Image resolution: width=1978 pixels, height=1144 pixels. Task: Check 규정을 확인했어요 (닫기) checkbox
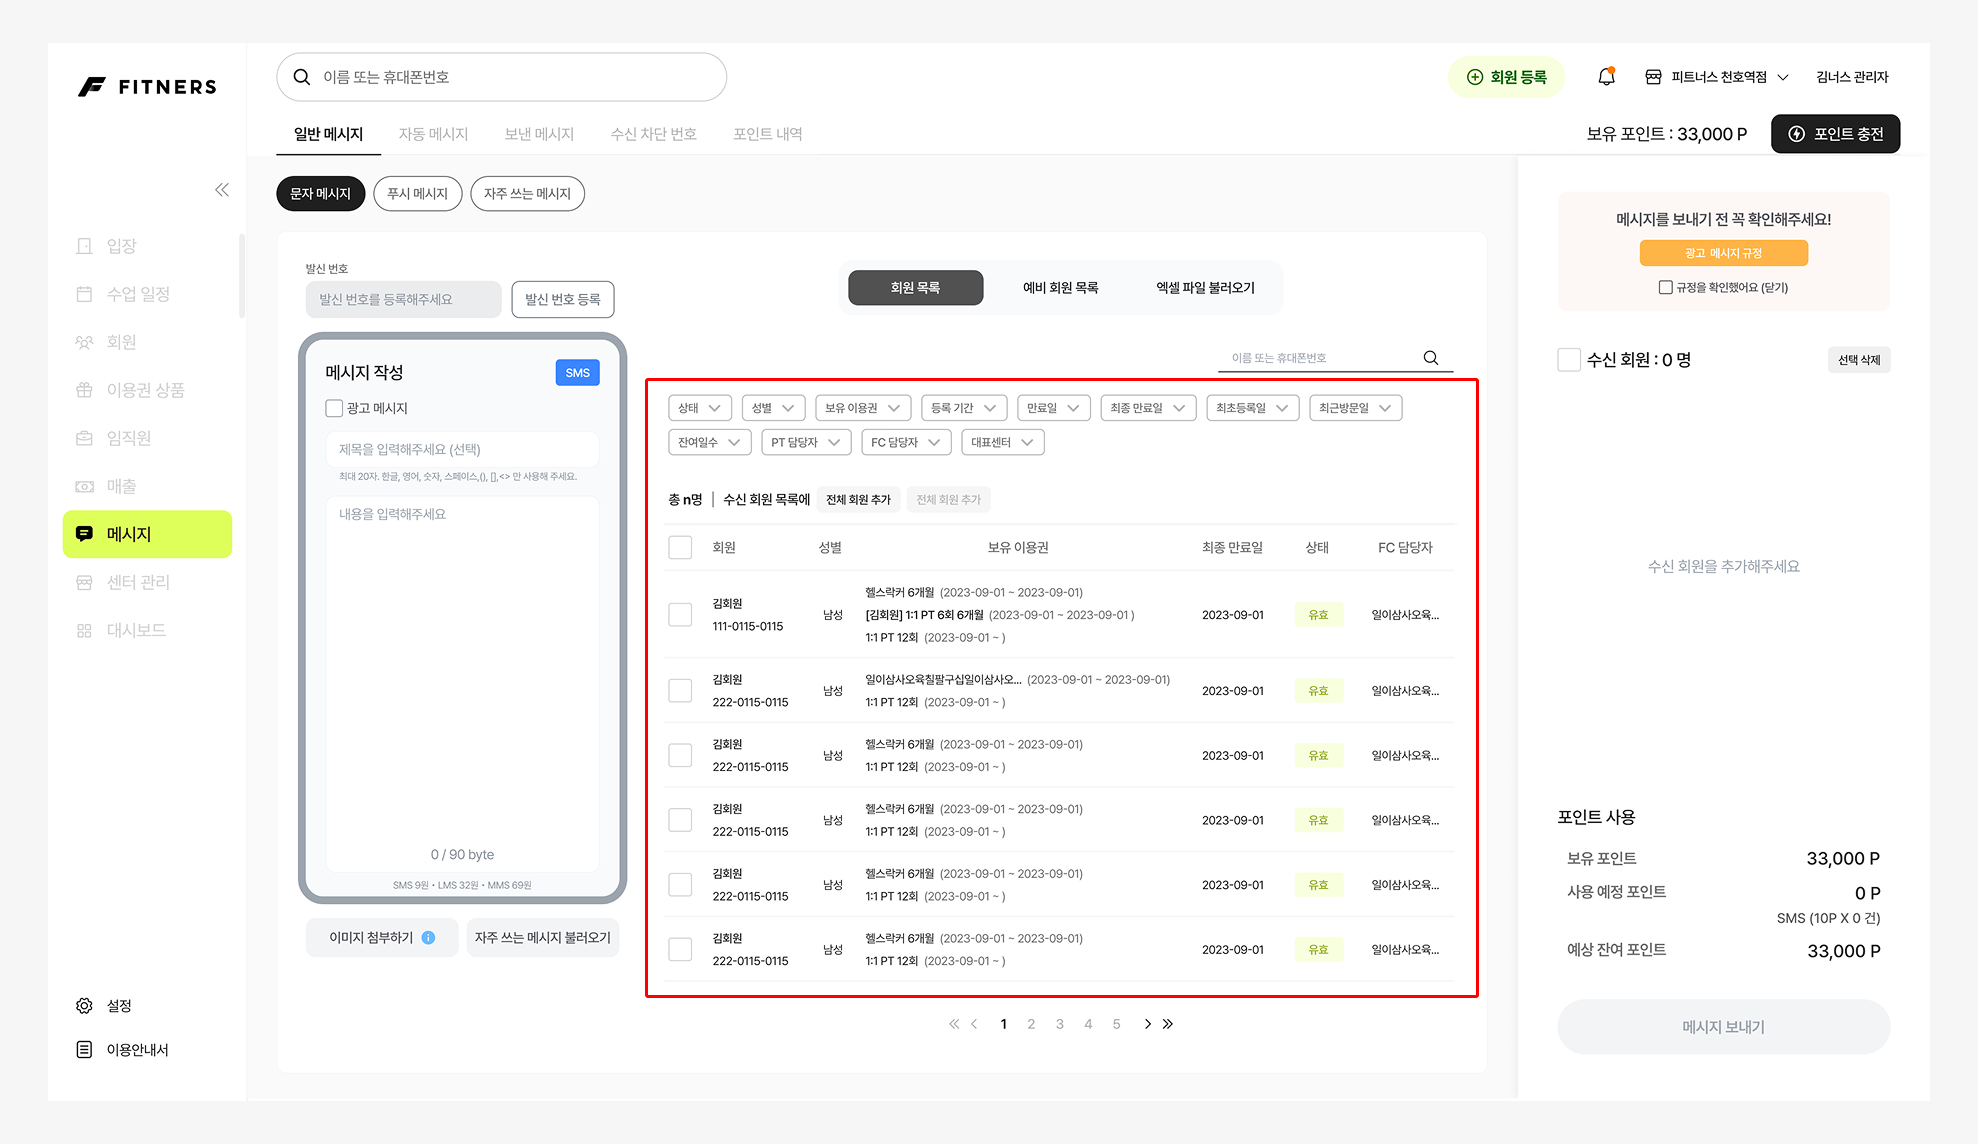click(1665, 287)
